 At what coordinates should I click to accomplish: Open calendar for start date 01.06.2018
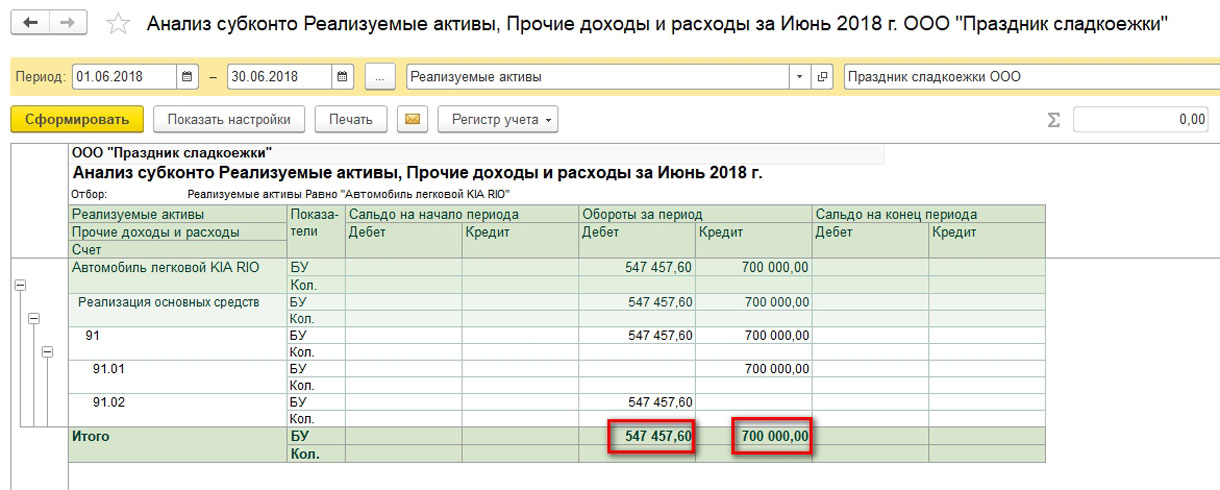[187, 76]
